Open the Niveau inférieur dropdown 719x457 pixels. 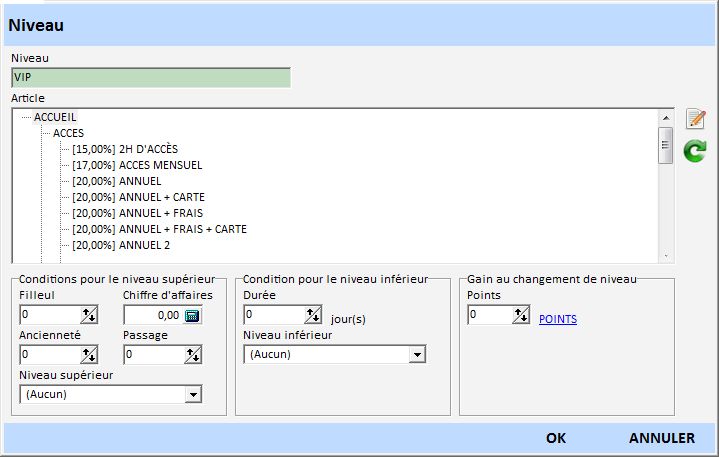(x=417, y=355)
